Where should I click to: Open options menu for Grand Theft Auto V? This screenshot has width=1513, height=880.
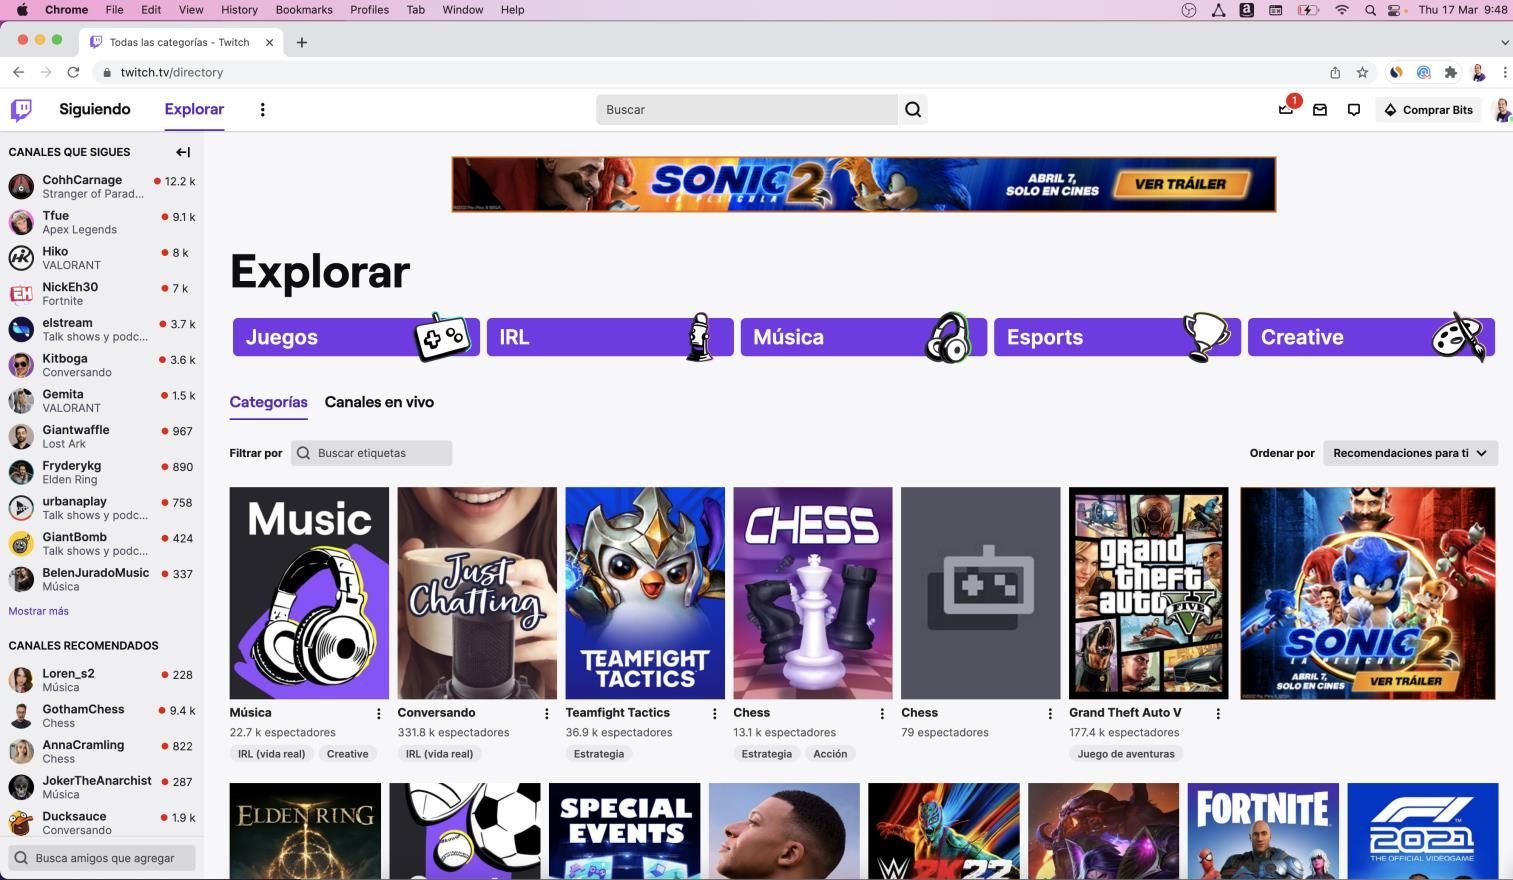pyautogui.click(x=1218, y=713)
